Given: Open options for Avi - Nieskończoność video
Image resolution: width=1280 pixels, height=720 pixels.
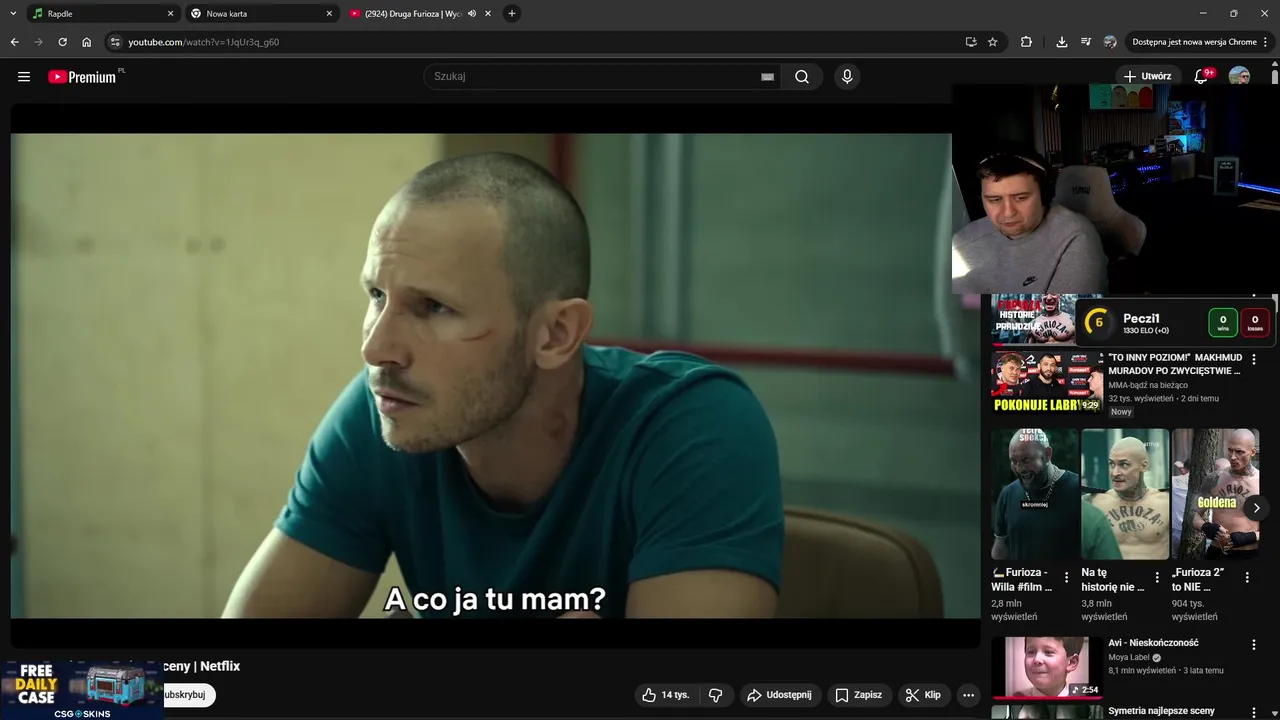Looking at the screenshot, I should coord(1254,646).
